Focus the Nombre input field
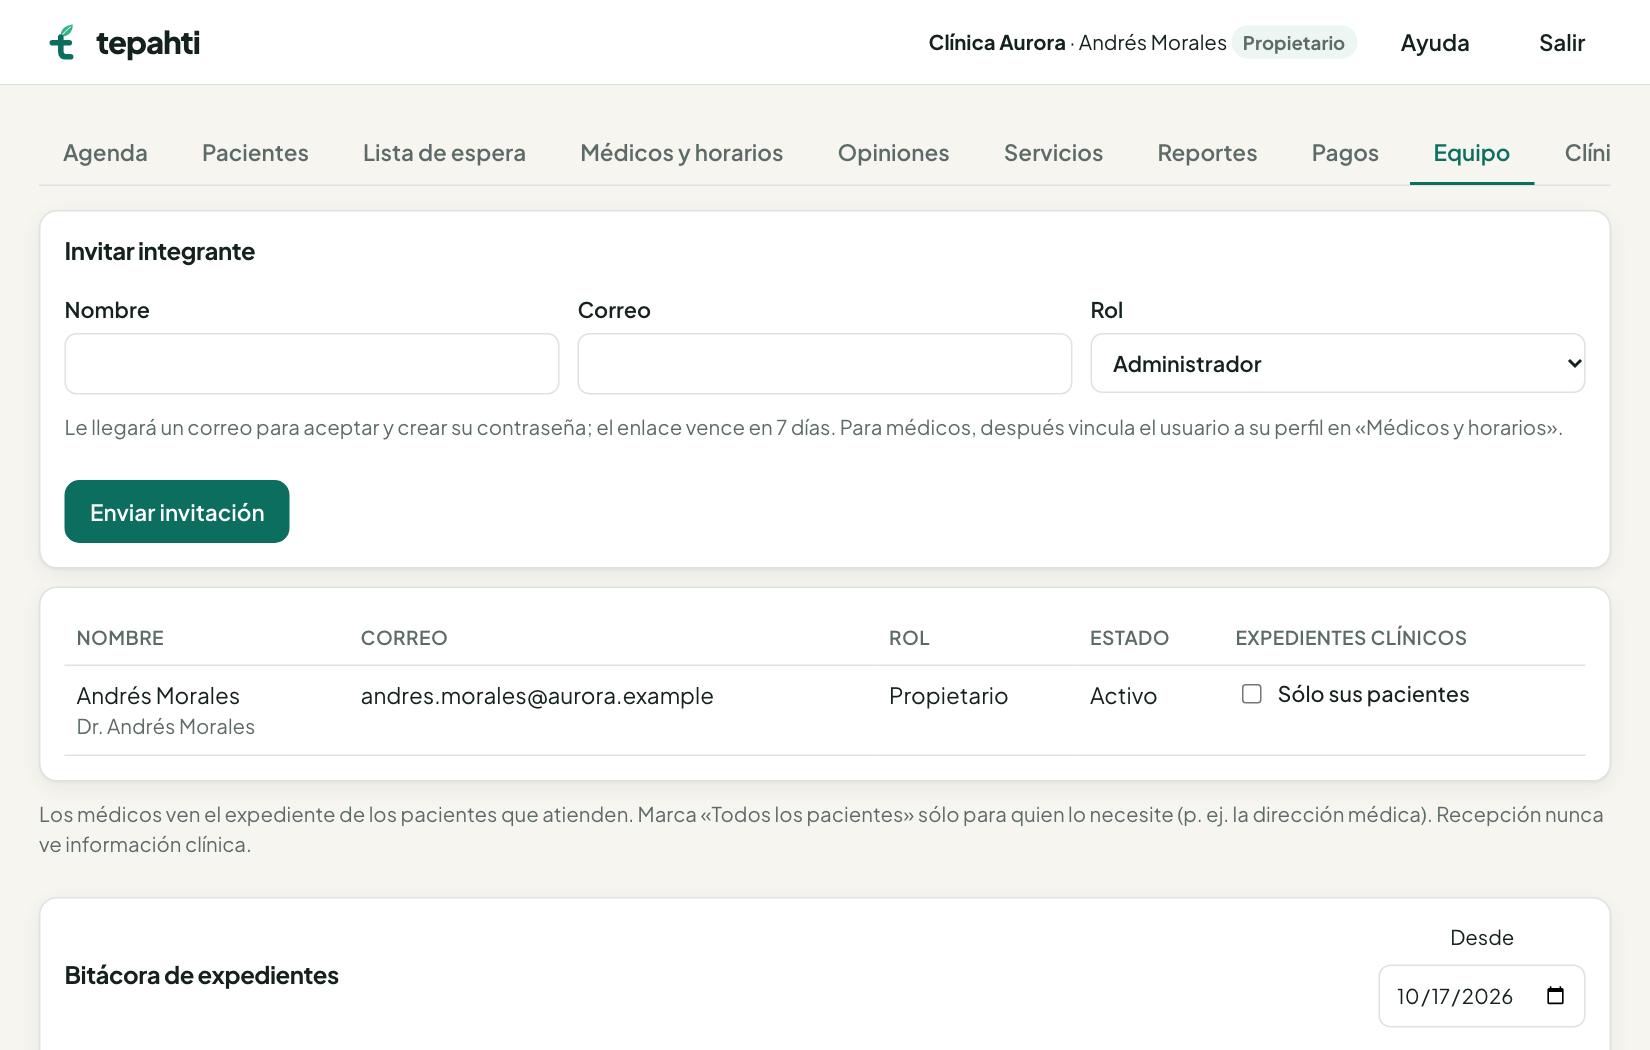This screenshot has width=1650, height=1050. tap(312, 364)
